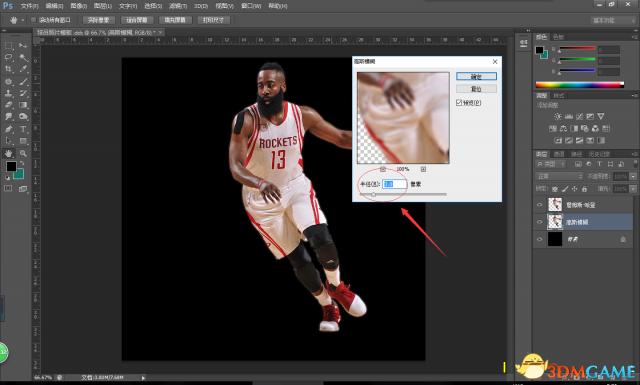The image size is (640, 385).
Task: Select the Gradient tool
Action: [x=23, y=105]
